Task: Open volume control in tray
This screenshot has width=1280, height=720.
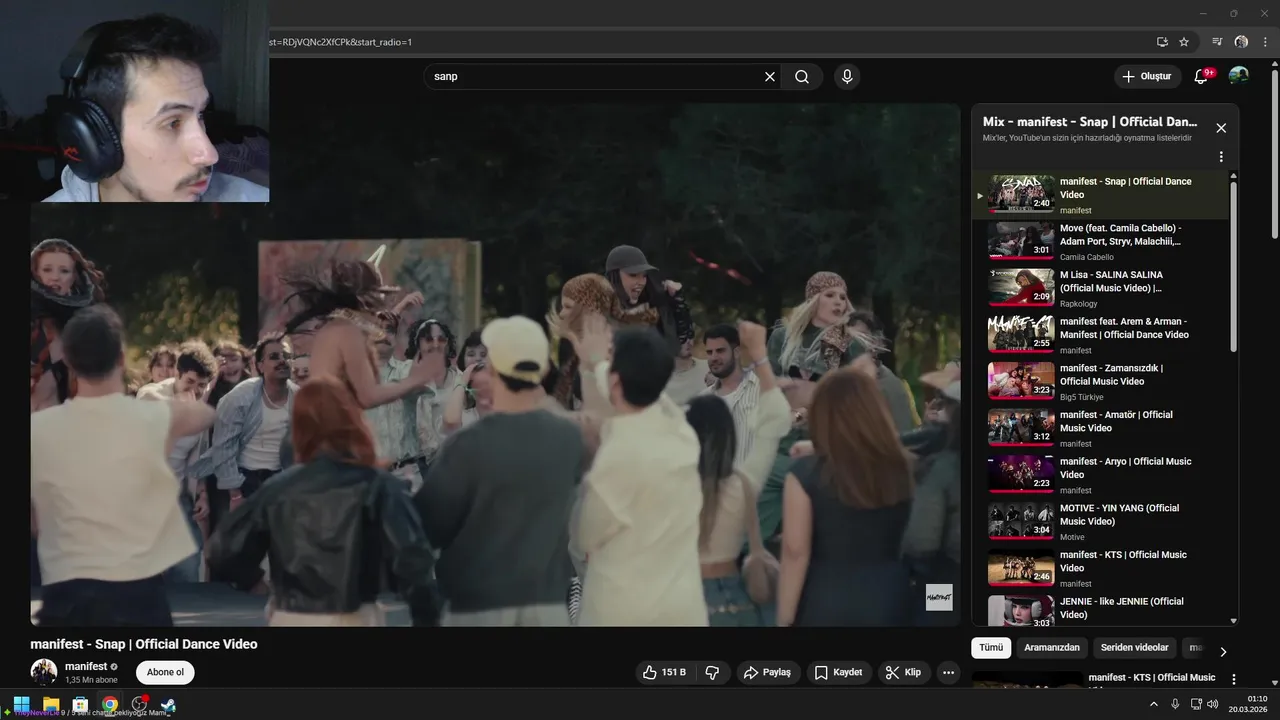Action: click(1213, 704)
